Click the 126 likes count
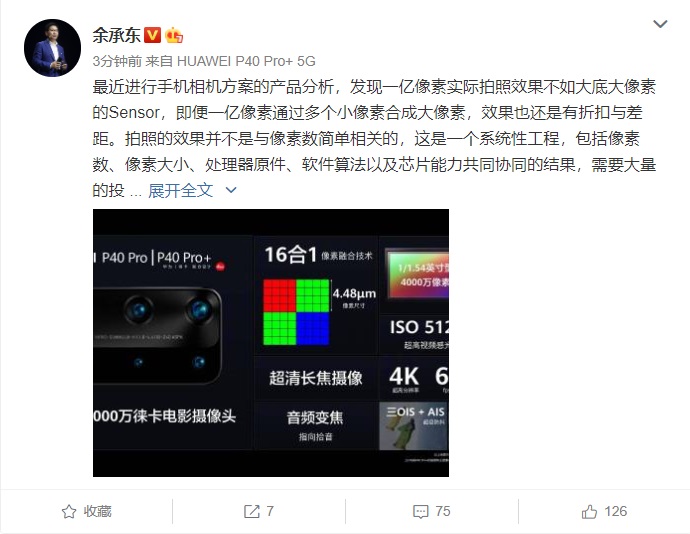The image size is (690, 534). [615, 511]
